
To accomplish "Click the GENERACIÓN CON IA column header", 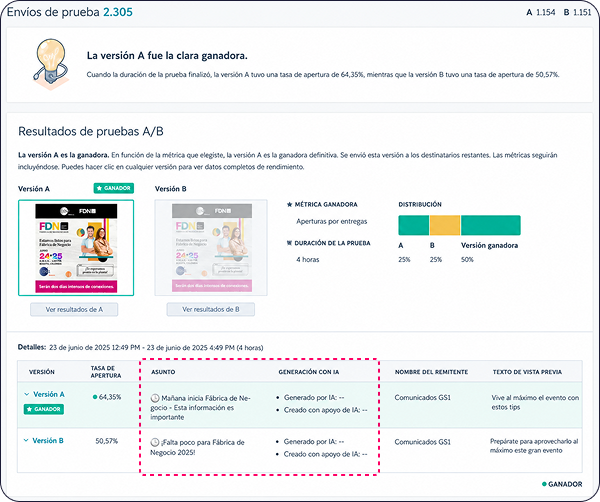I will pyautogui.click(x=309, y=372).
